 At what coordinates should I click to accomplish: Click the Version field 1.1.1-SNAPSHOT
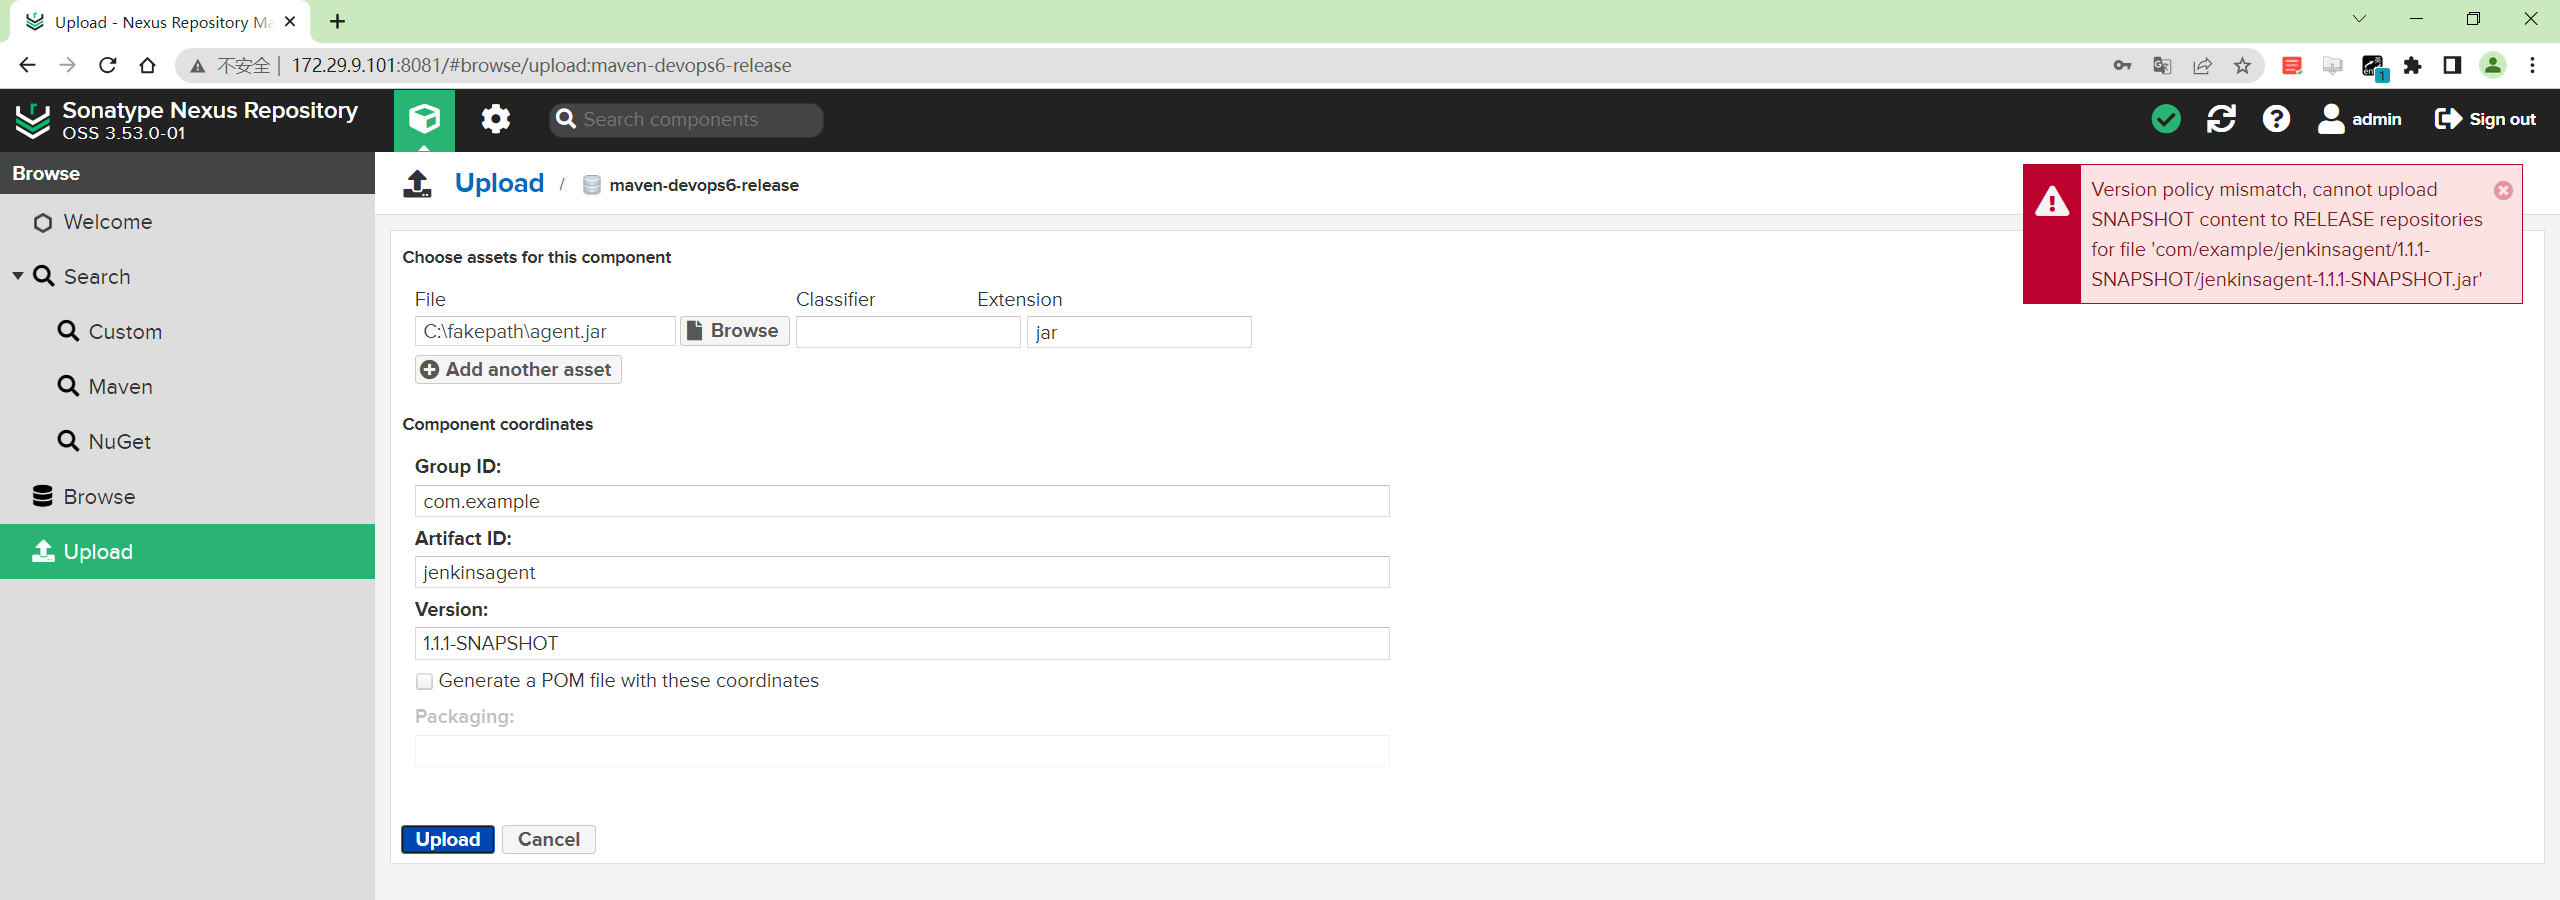pyautogui.click(x=902, y=643)
